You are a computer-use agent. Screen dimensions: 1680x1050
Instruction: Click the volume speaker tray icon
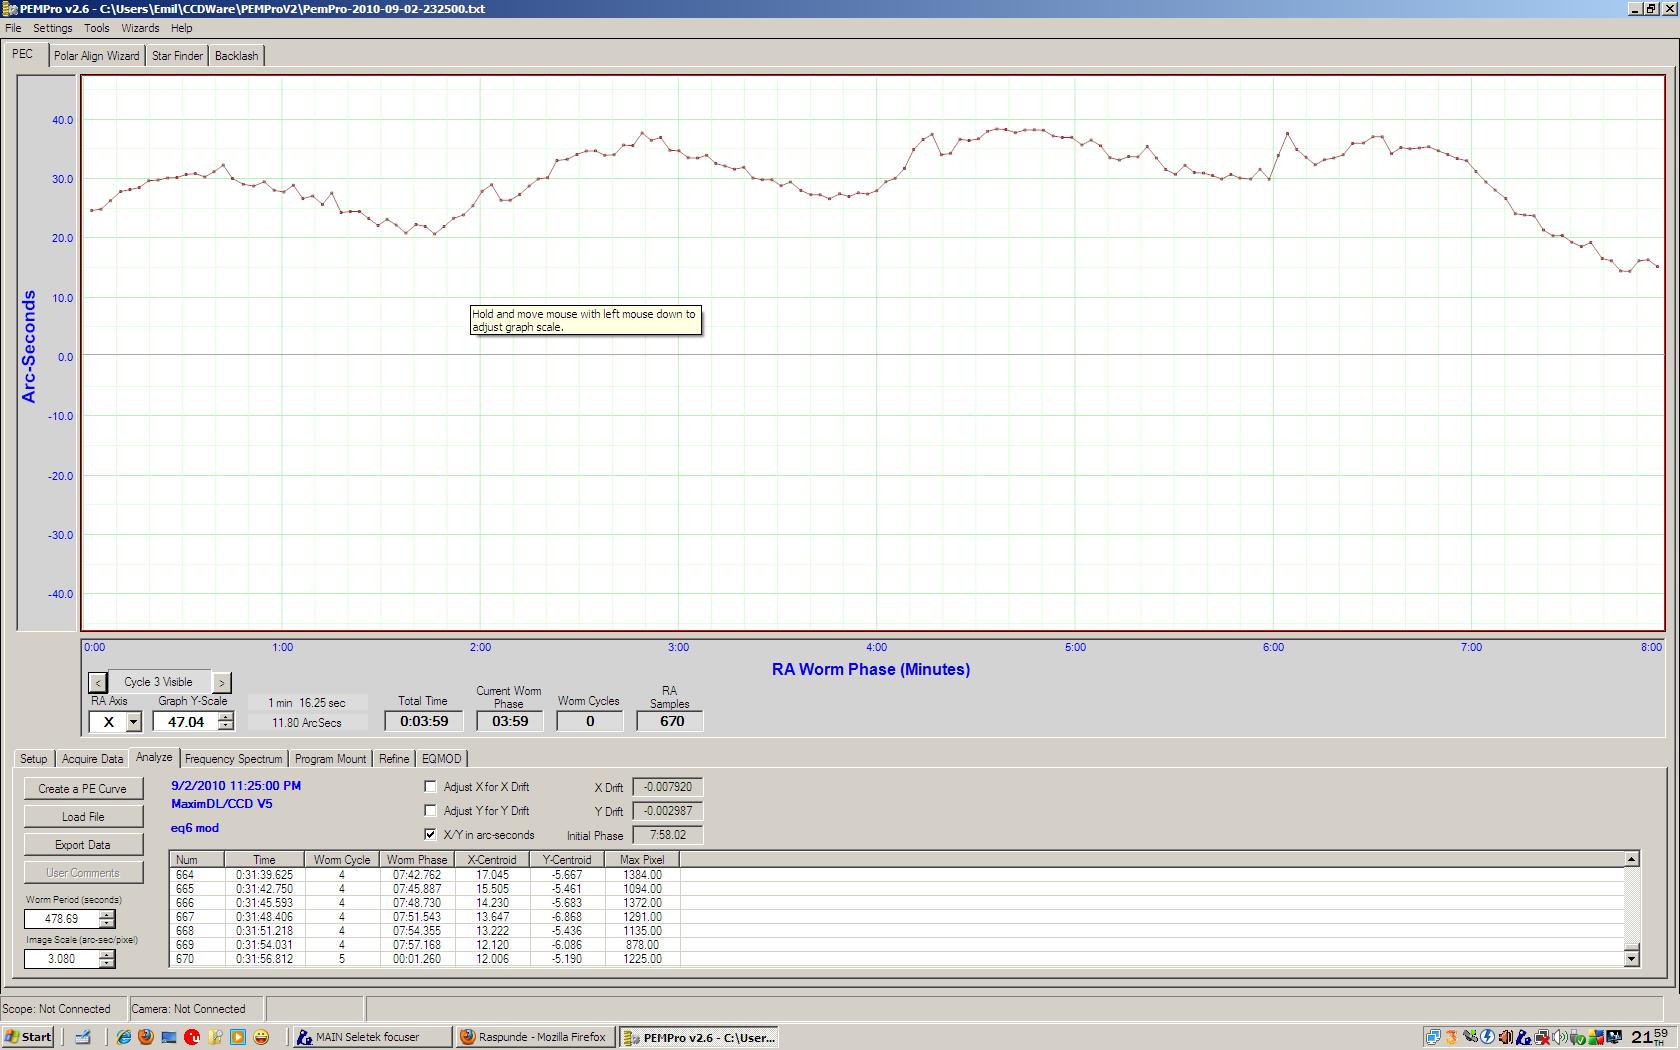click(x=1560, y=1037)
